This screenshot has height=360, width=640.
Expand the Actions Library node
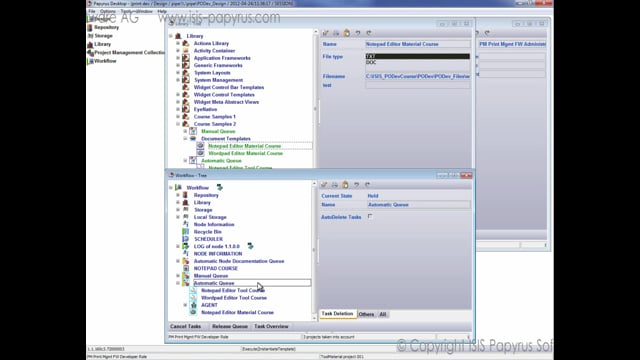178,43
